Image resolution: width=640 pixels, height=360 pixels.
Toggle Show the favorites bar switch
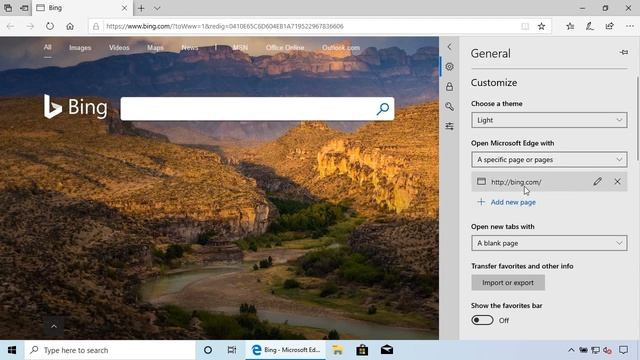[x=482, y=320]
